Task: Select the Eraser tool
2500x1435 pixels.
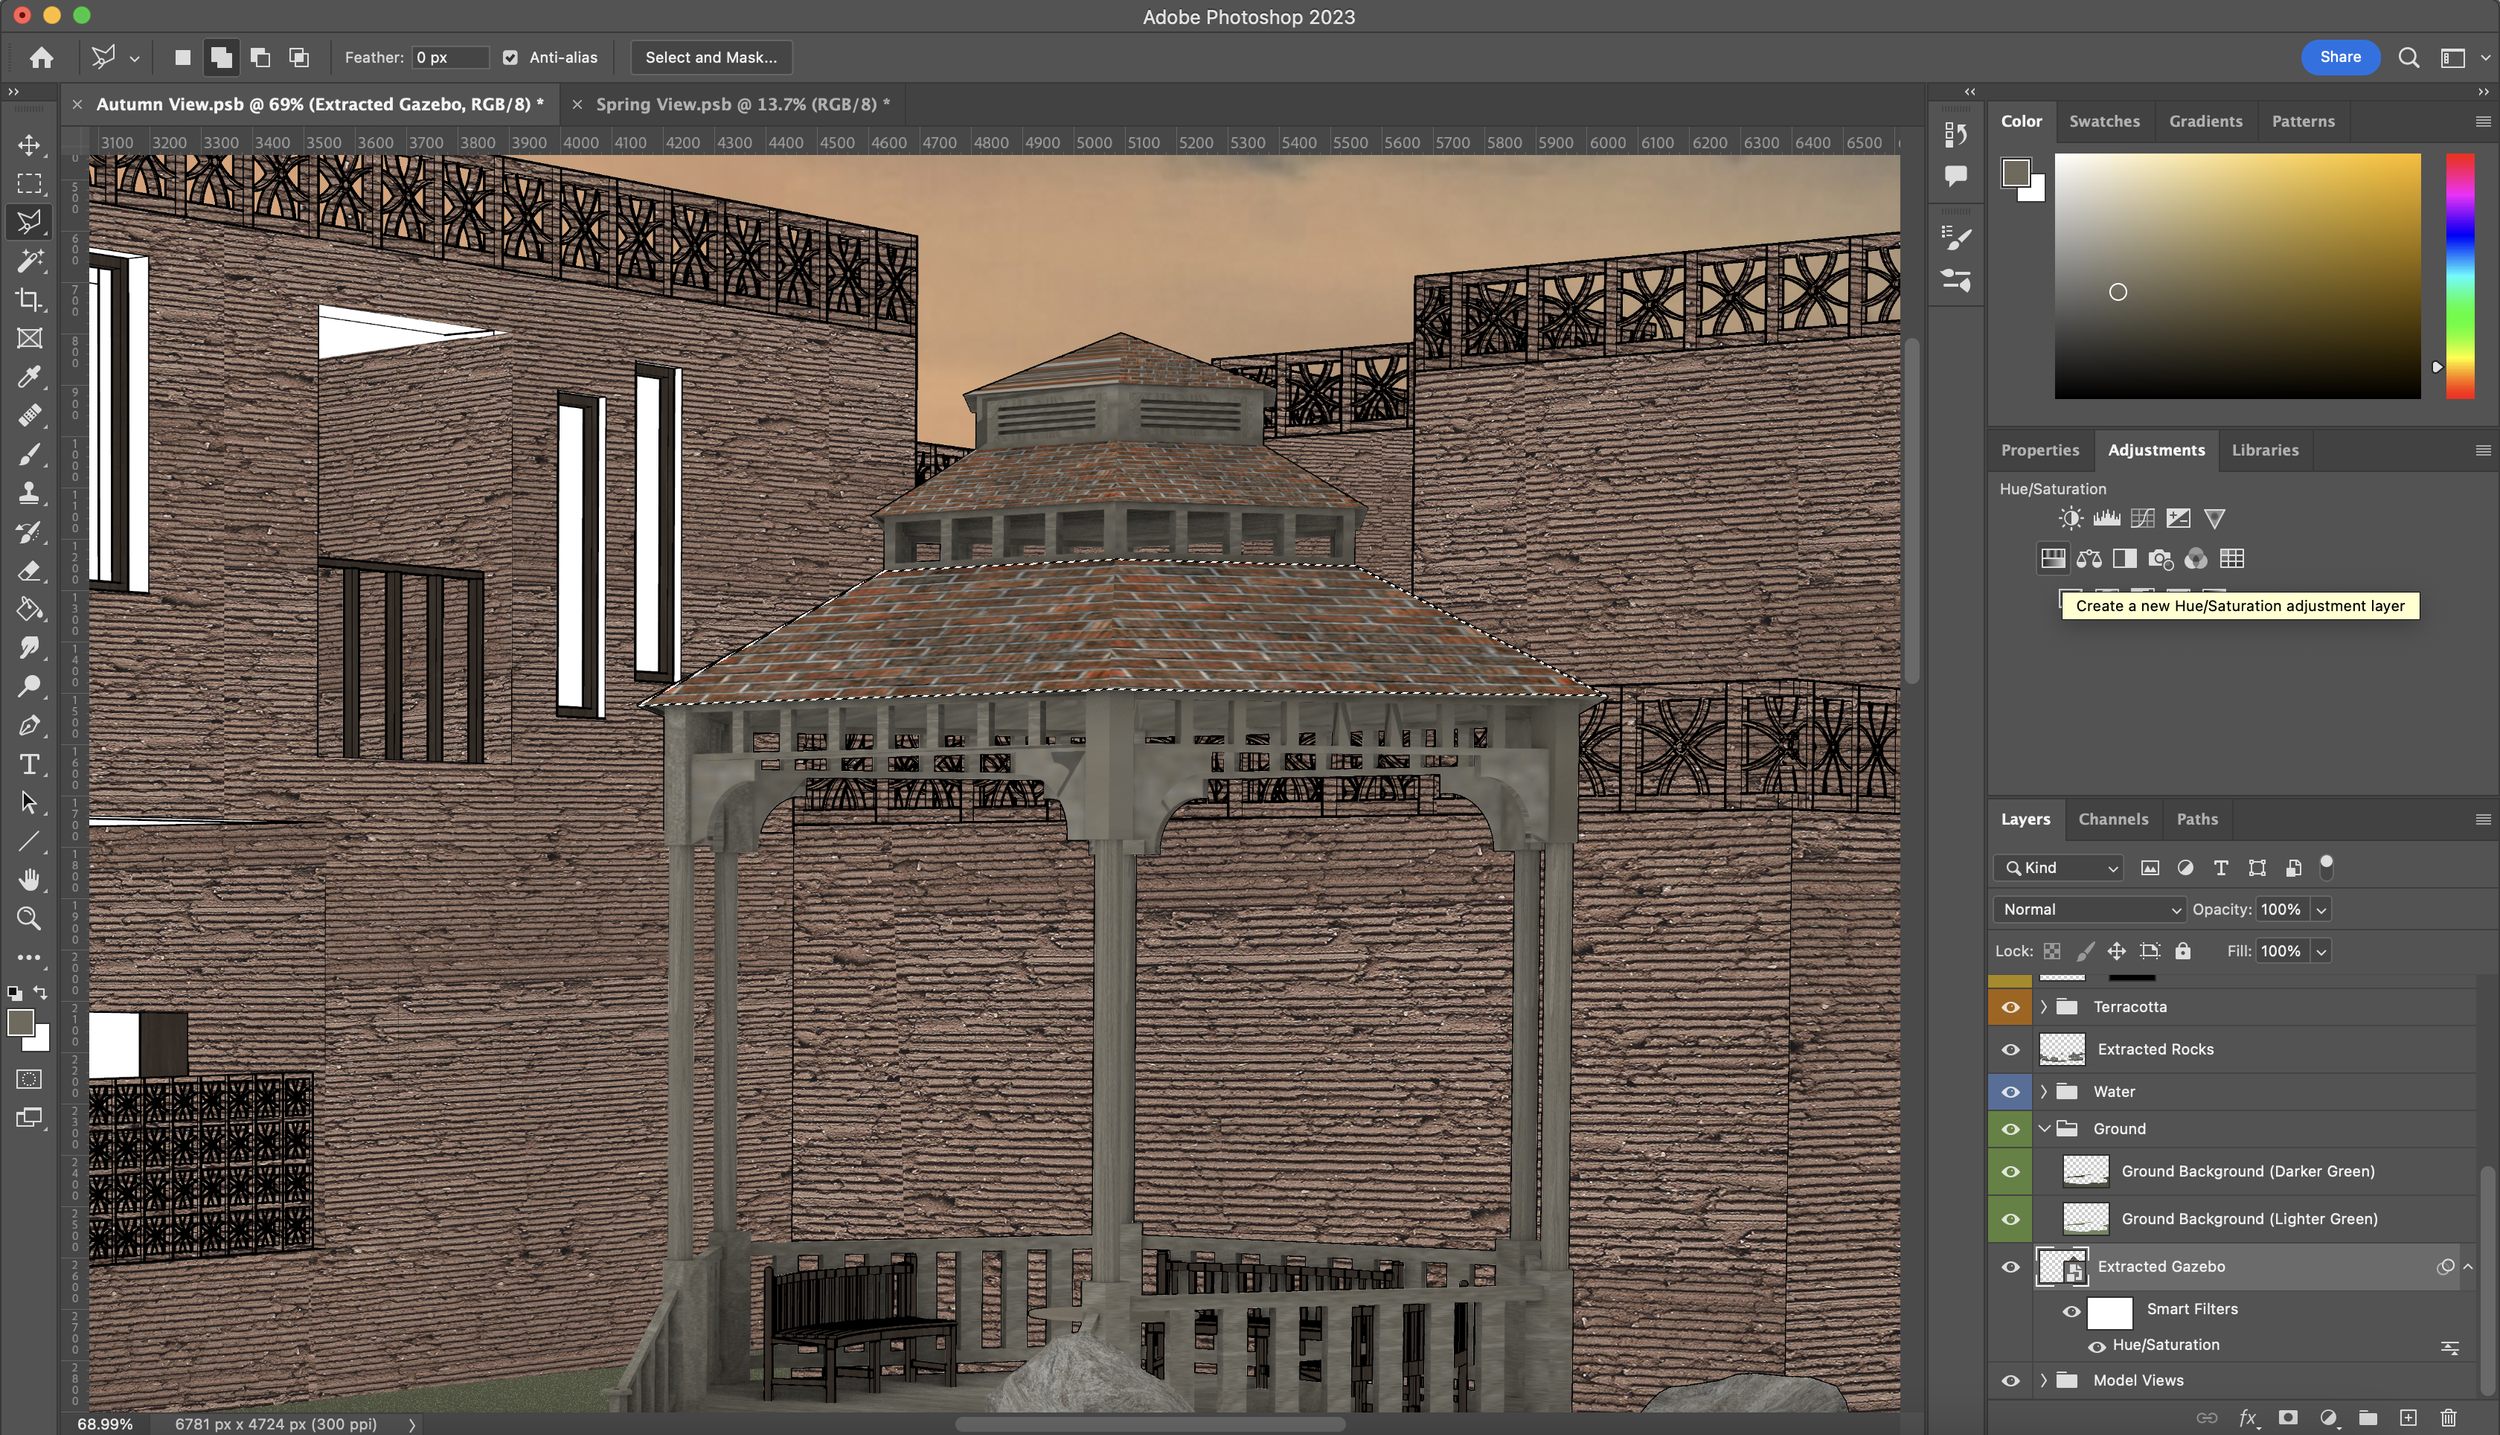Action: [29, 571]
